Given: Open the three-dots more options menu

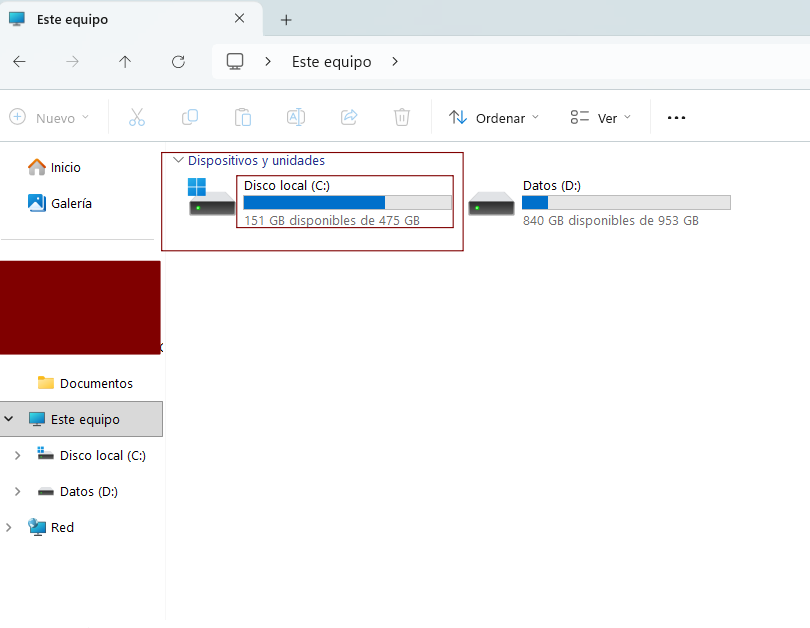Looking at the screenshot, I should click(x=676, y=118).
